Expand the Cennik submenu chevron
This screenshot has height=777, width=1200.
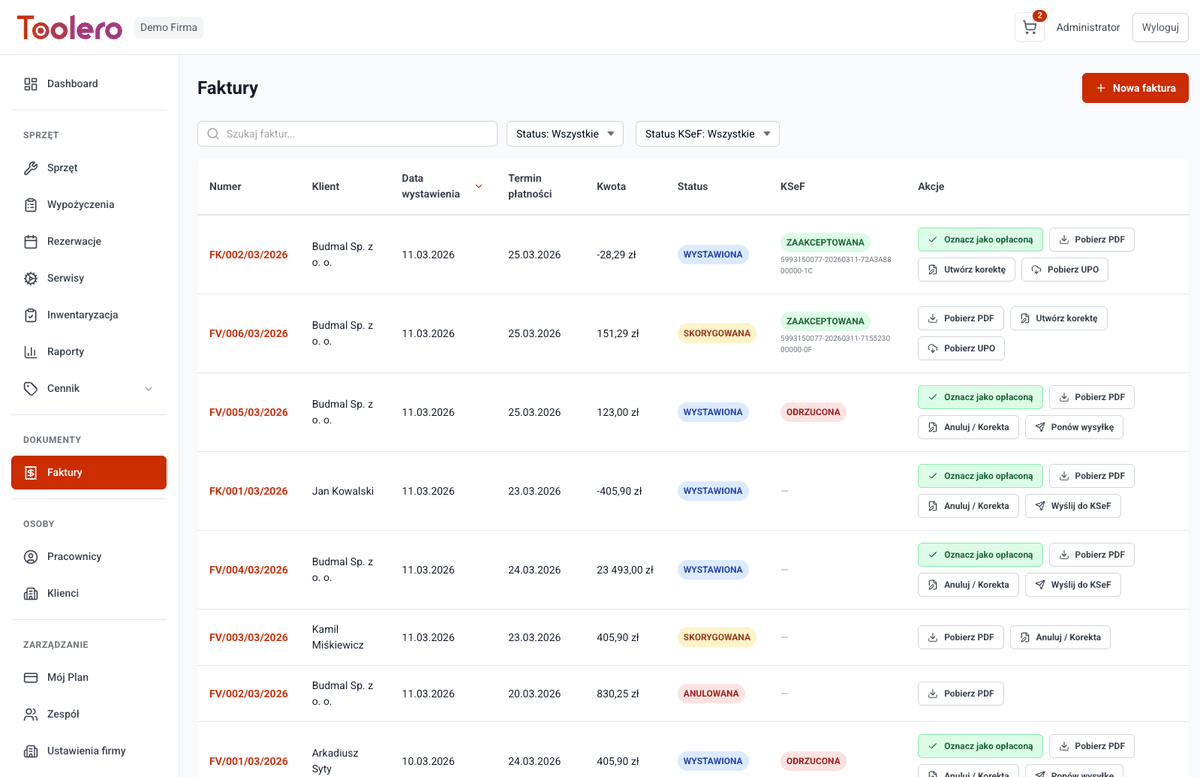pos(149,388)
